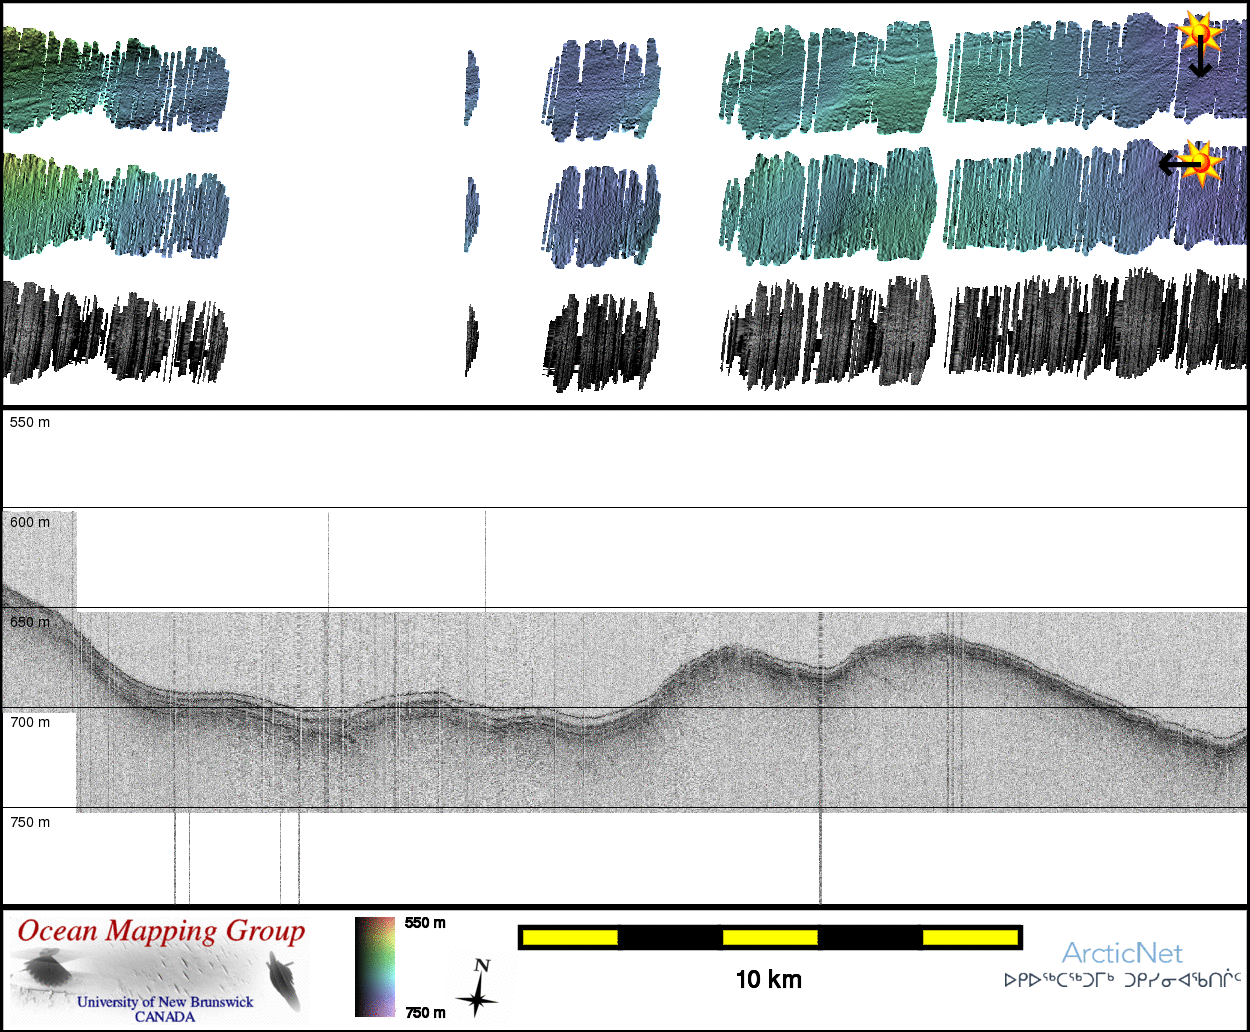
Task: Select the 750 m color legend label
Action: (425, 1012)
